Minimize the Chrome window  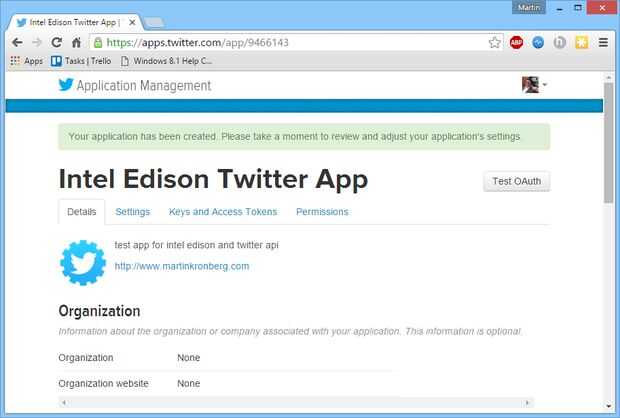tap(560, 8)
